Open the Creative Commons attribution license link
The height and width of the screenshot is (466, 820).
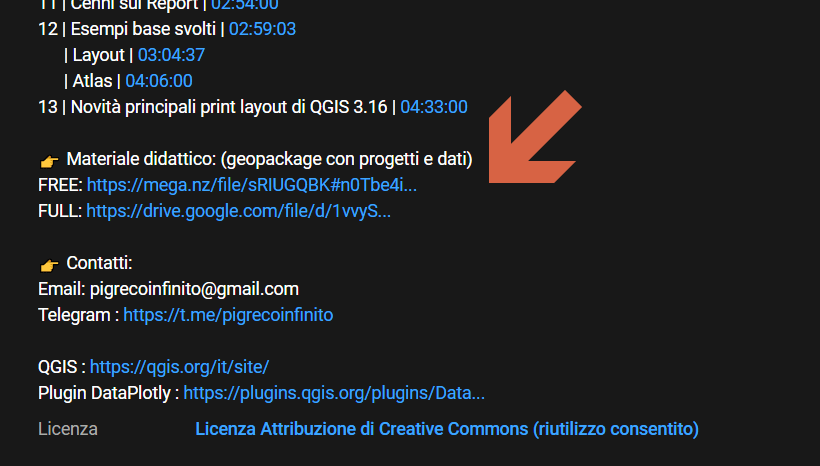point(446,429)
